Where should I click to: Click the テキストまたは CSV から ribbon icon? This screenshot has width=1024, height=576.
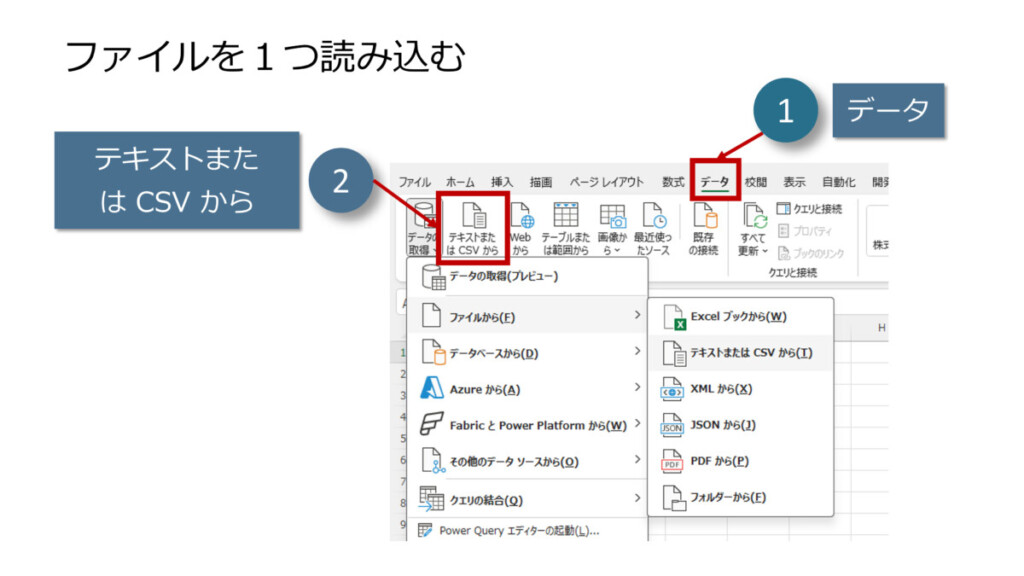coord(473,229)
